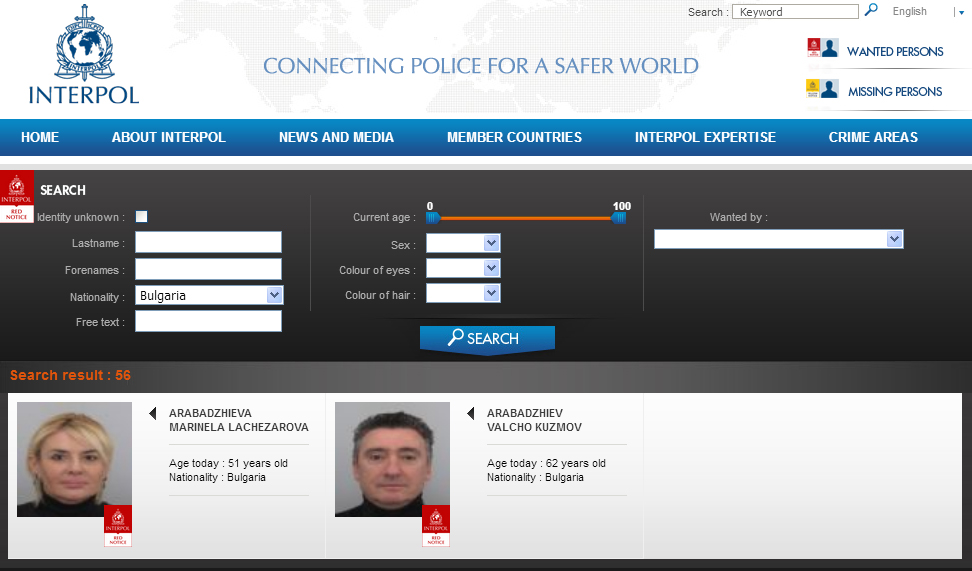972x571 pixels.
Task: Open the MISSING PERSONS link
Action: (895, 92)
